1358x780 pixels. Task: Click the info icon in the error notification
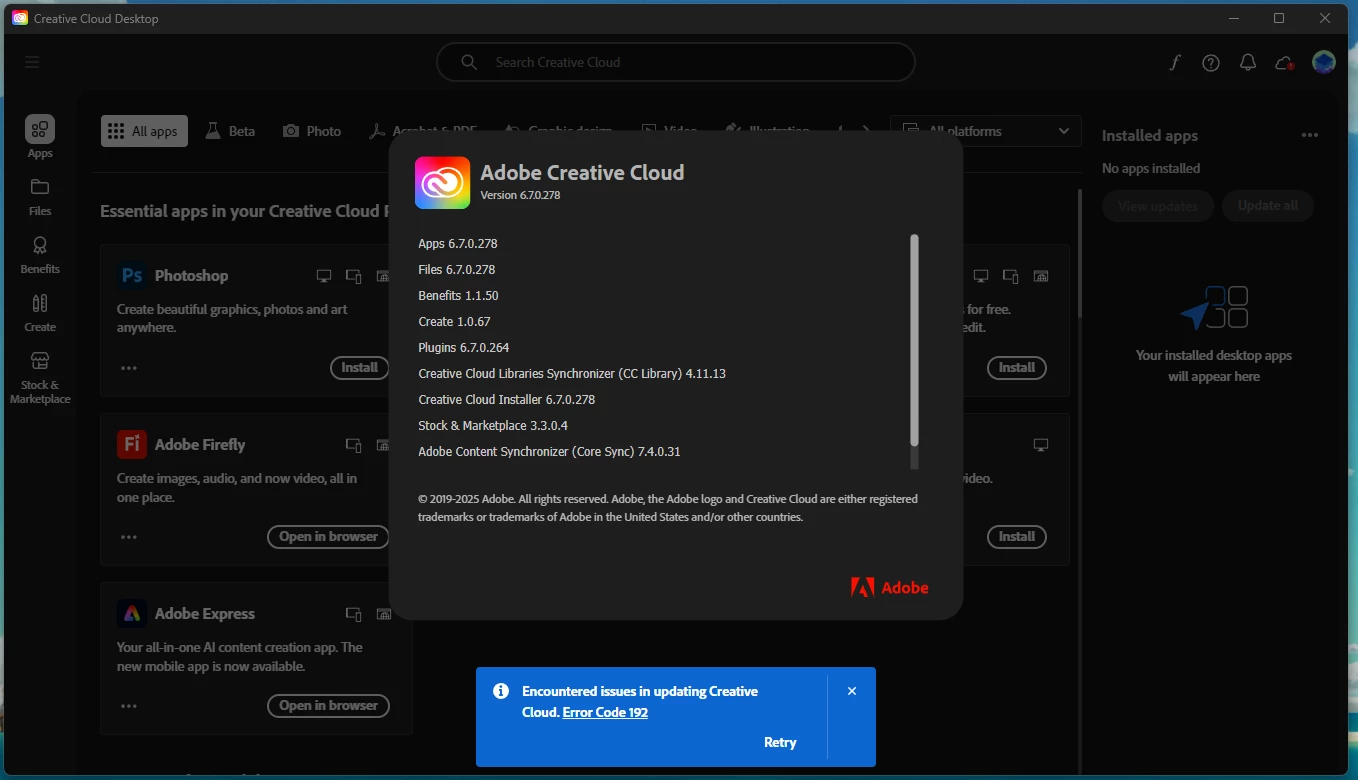click(500, 691)
